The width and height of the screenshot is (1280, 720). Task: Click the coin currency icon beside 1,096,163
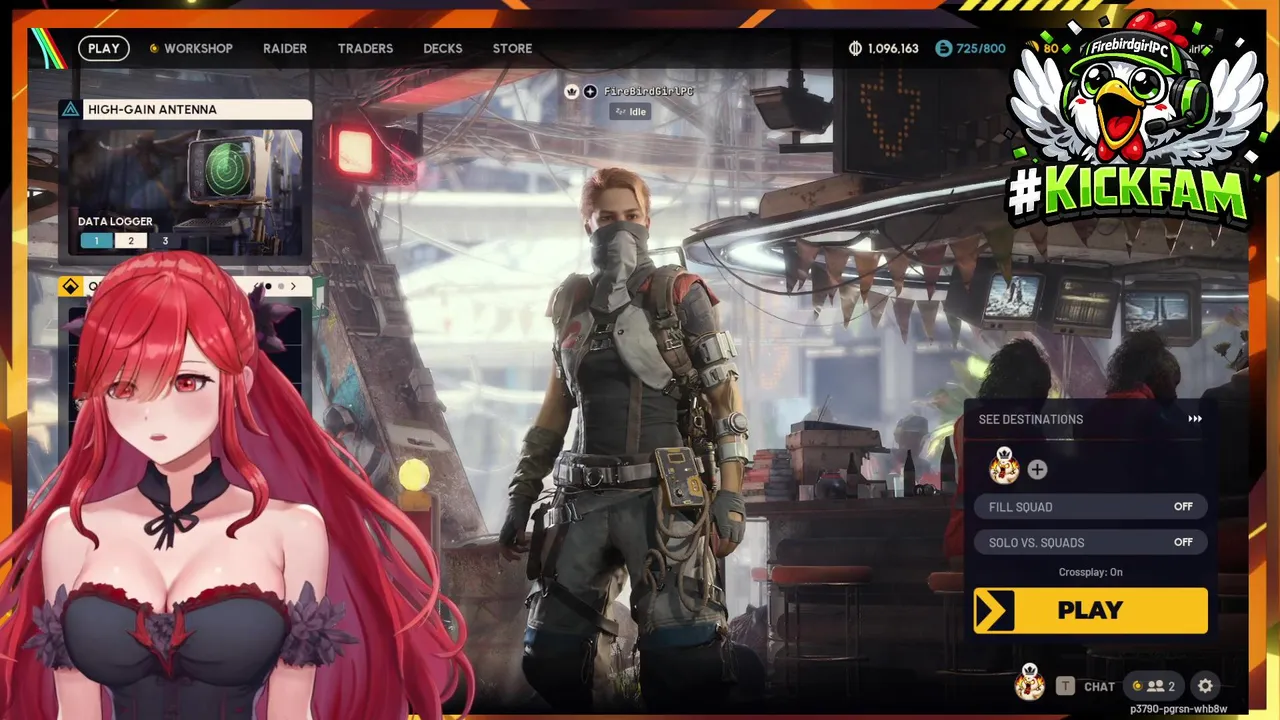(855, 48)
